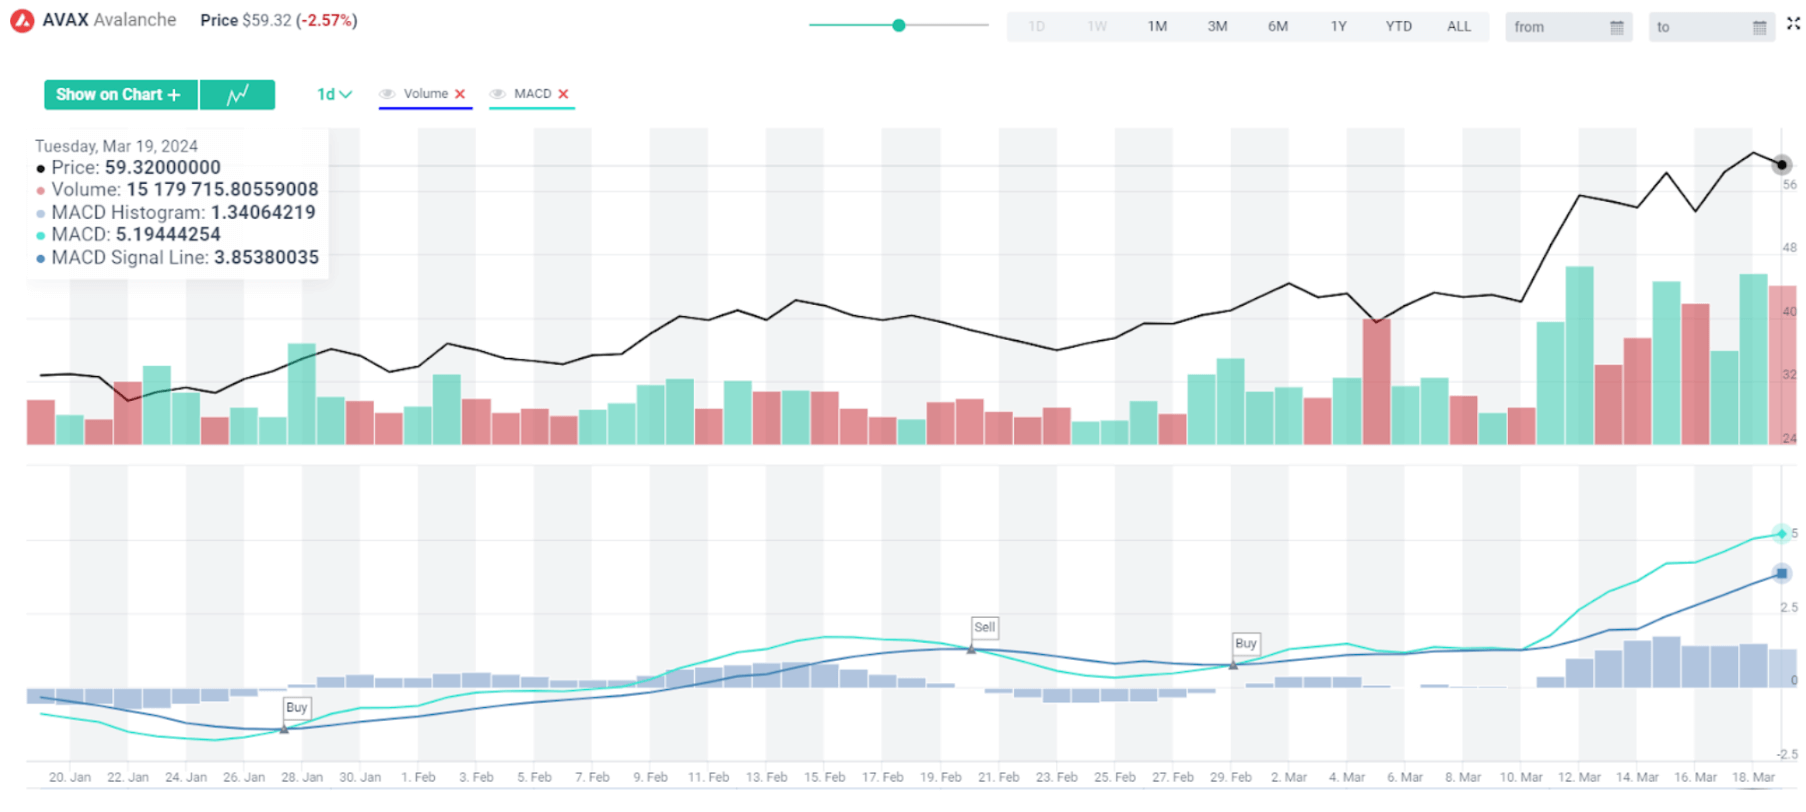
Task: Switch to the YTD range
Action: (1398, 26)
